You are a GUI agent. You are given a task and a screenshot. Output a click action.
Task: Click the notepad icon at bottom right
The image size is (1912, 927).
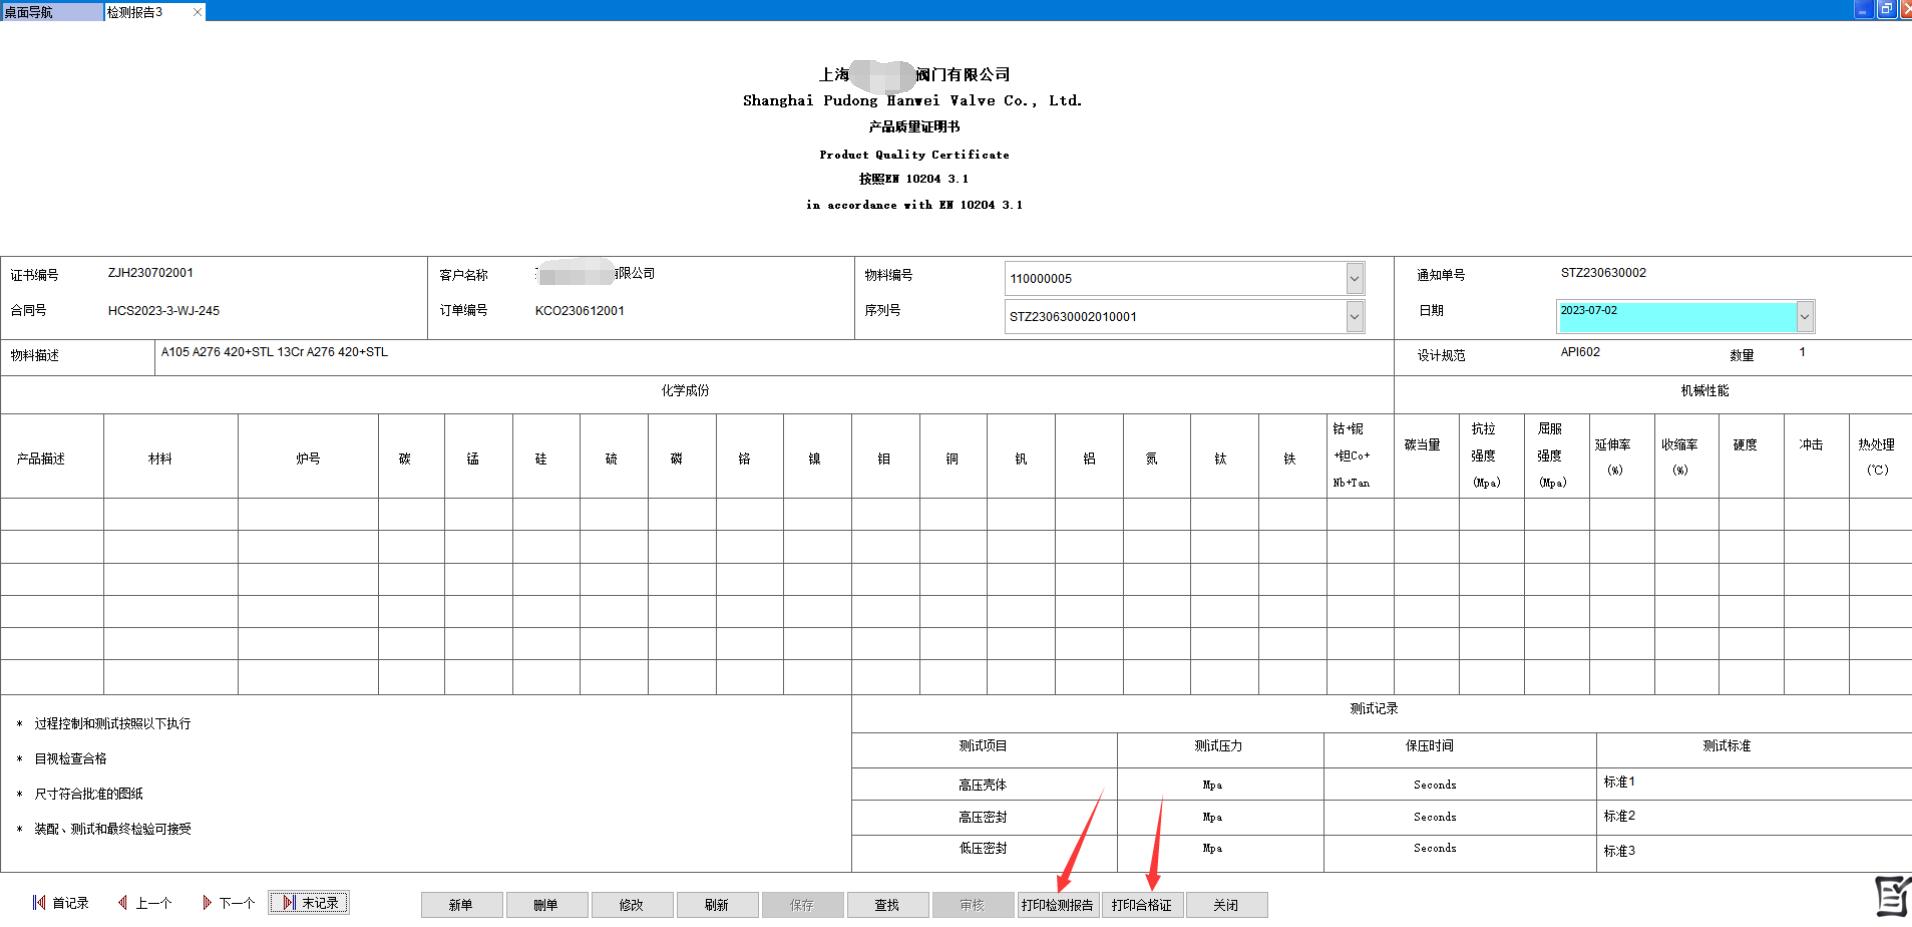click(x=1891, y=896)
